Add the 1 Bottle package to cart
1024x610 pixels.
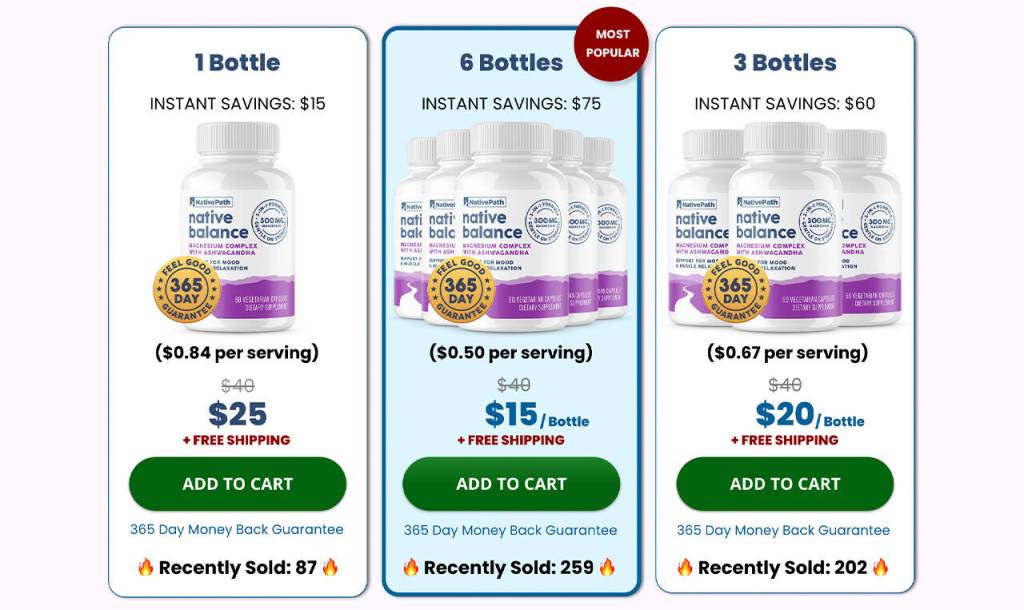(237, 484)
